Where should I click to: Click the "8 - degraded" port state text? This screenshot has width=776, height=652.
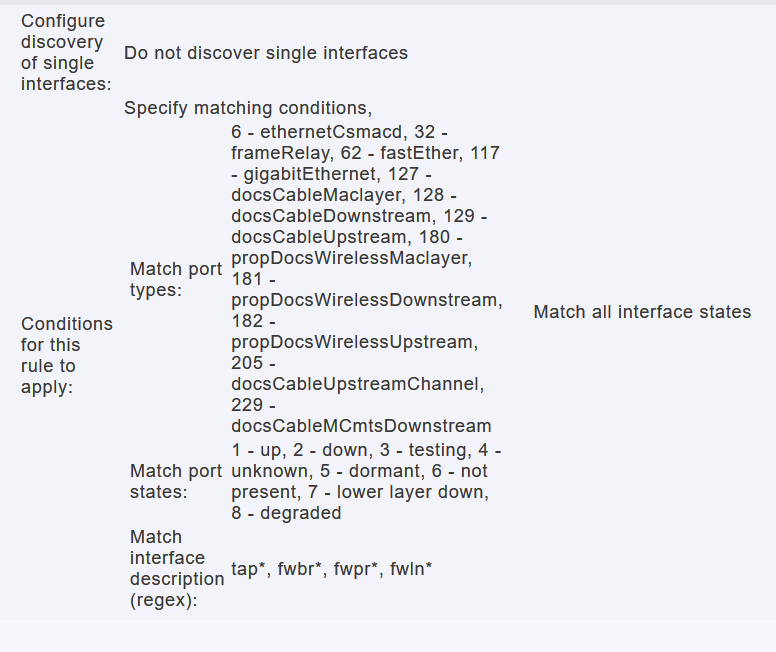point(286,513)
